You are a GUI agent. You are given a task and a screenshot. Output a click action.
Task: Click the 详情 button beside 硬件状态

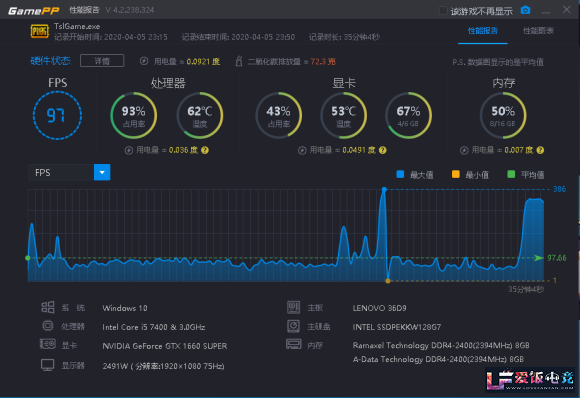click(102, 61)
